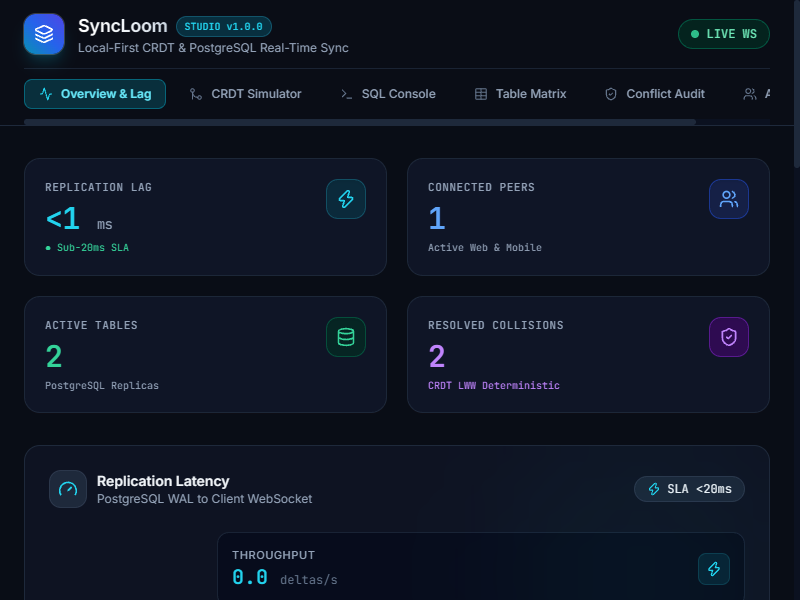Click the shield icon next to Conflict Audit
This screenshot has width=800, height=600.
611,94
